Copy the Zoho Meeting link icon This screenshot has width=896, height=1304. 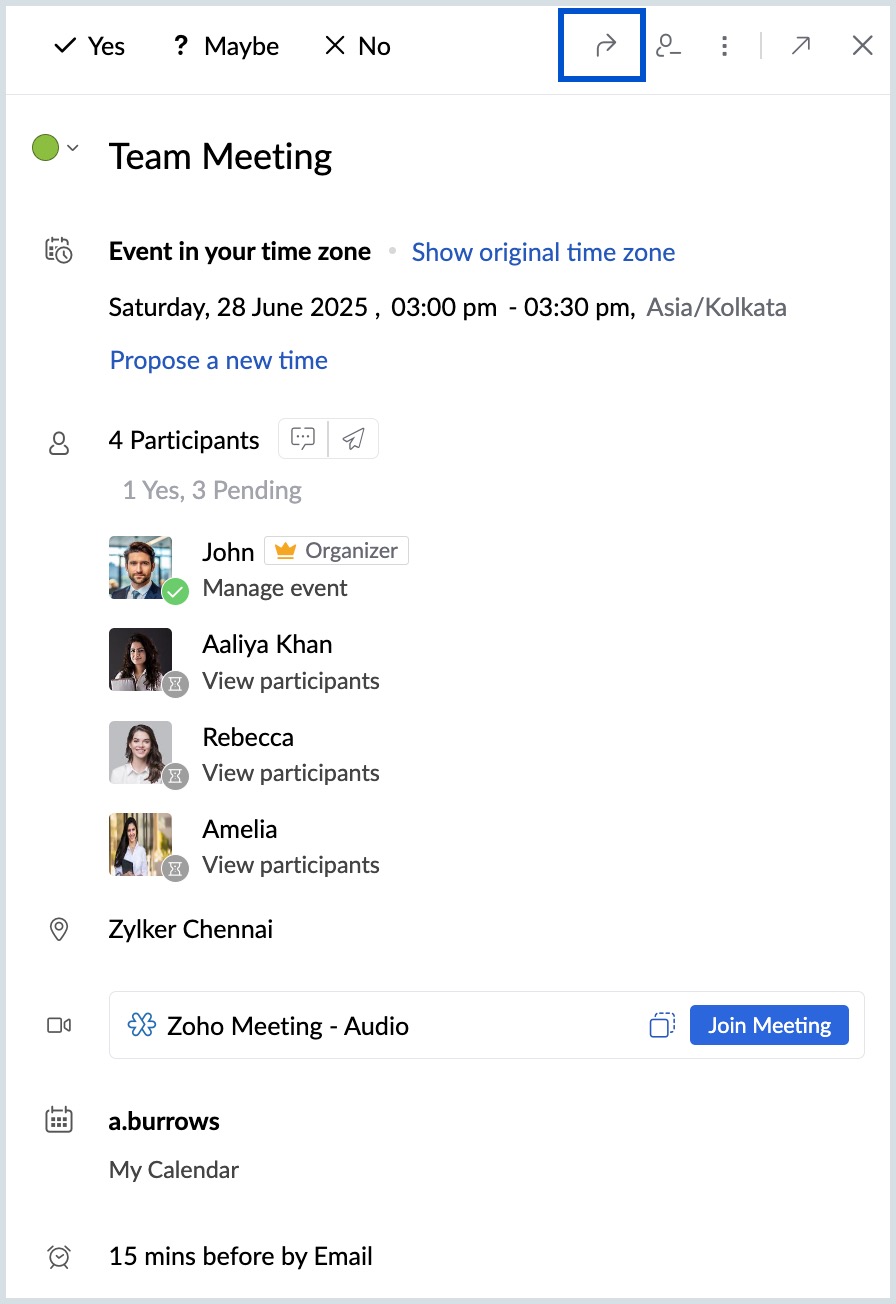[662, 1025]
